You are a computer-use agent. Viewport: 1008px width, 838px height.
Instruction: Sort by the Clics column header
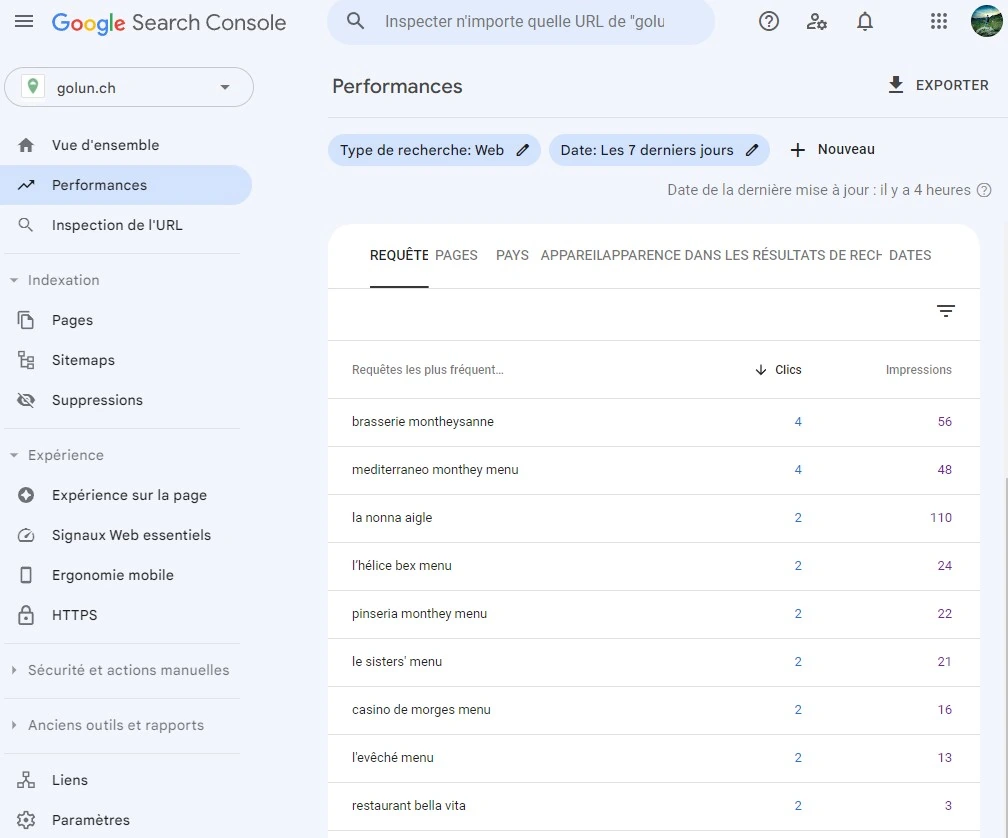788,370
